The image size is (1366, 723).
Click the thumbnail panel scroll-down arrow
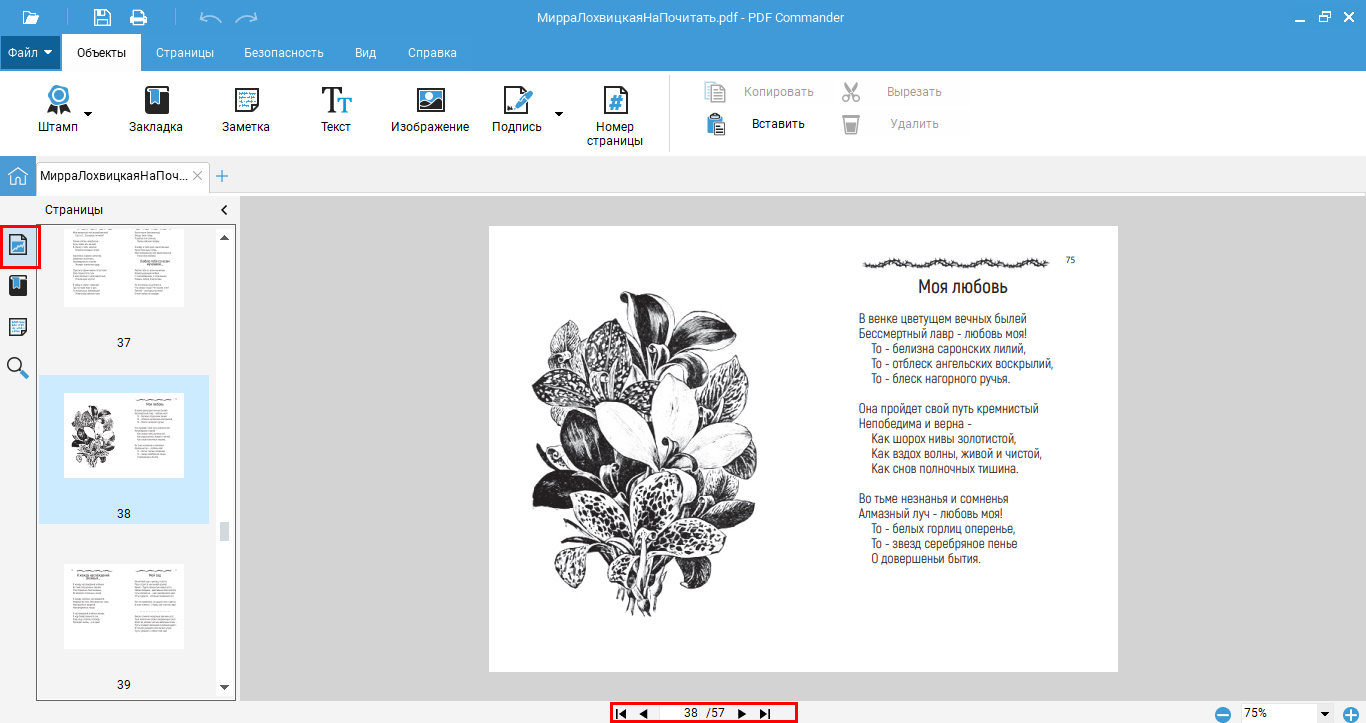click(224, 688)
